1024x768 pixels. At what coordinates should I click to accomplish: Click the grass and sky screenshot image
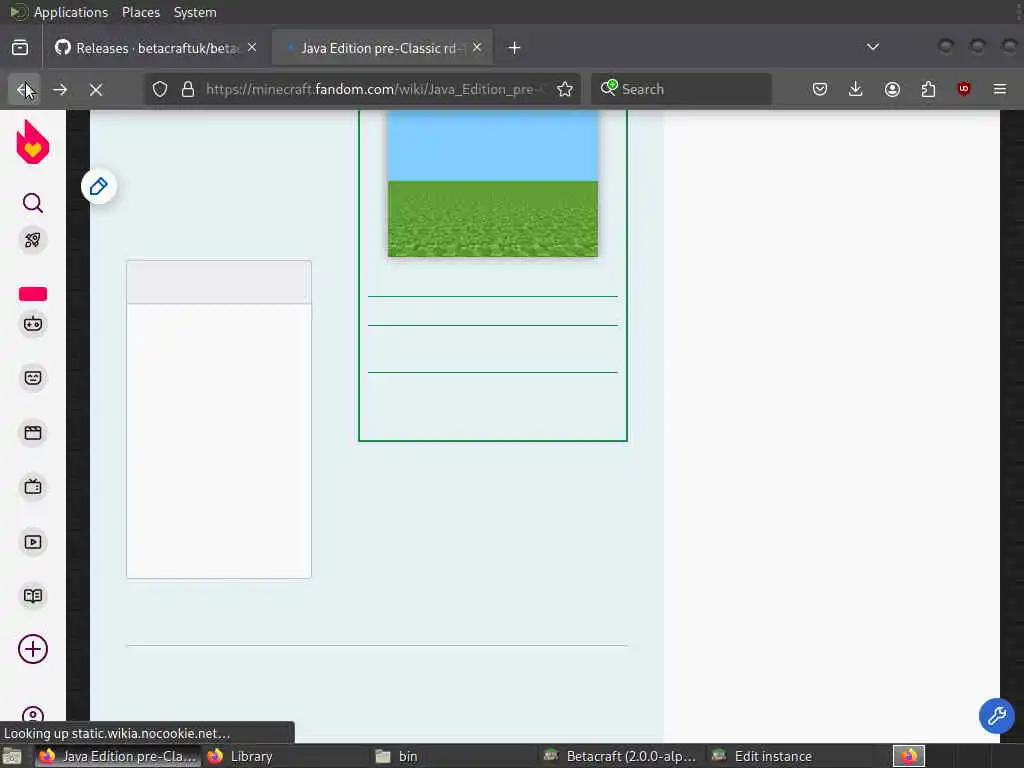493,184
